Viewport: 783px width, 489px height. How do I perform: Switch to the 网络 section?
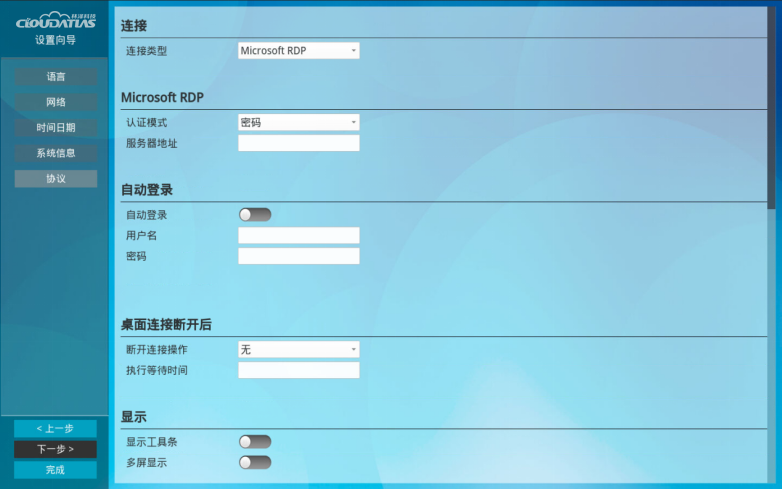pyautogui.click(x=56, y=102)
